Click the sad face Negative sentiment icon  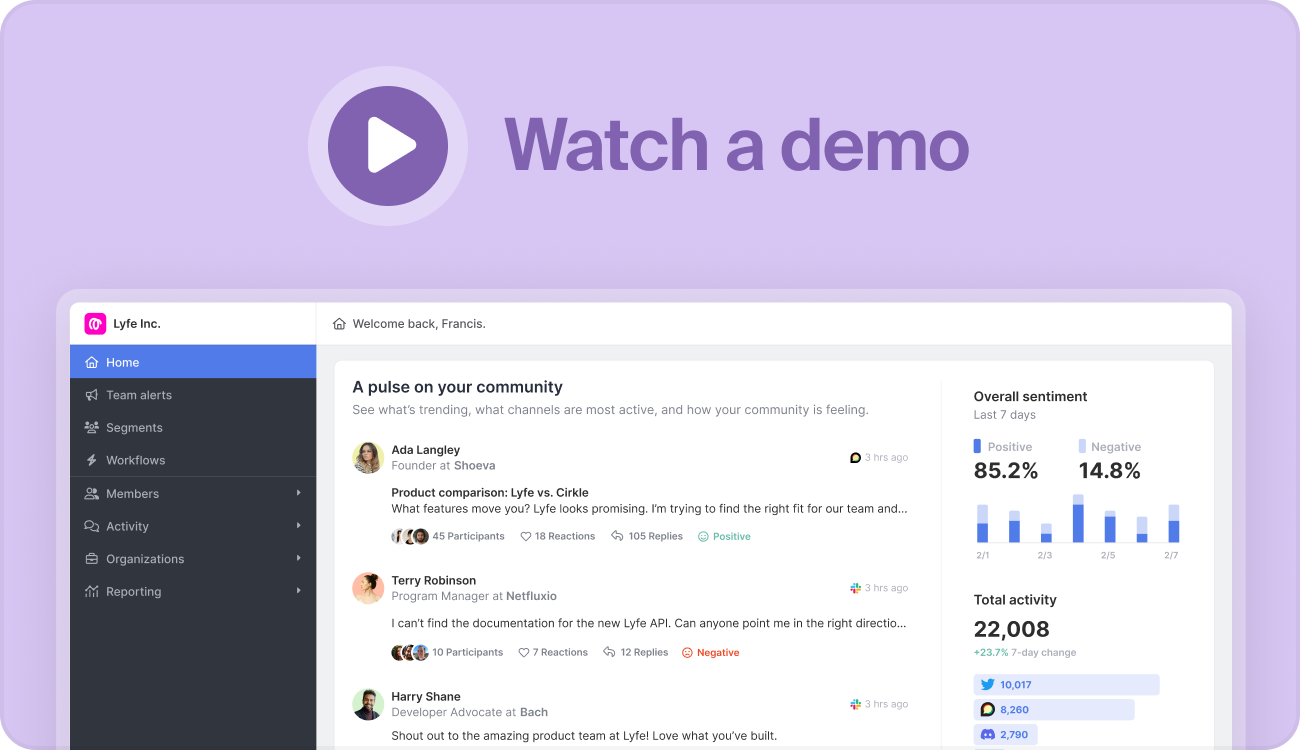pyautogui.click(x=687, y=652)
